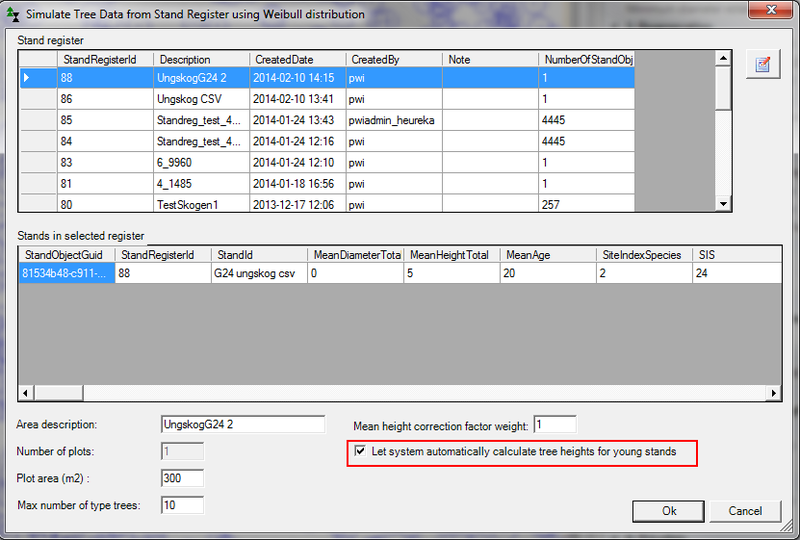Toggle automatic tree height calculation checkbox
Image resolution: width=800 pixels, height=540 pixels.
click(x=360, y=452)
